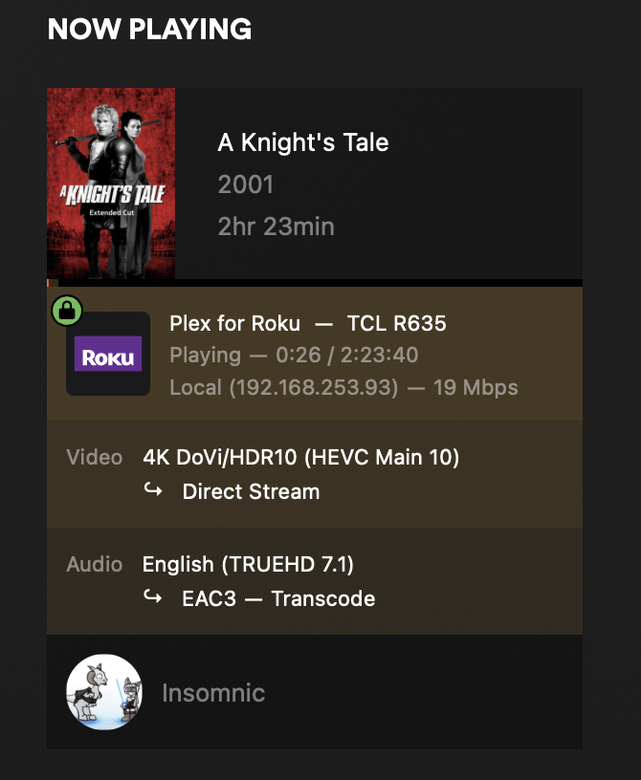641x780 pixels.
Task: Open the A Knight's Tale poster
Action: (111, 183)
